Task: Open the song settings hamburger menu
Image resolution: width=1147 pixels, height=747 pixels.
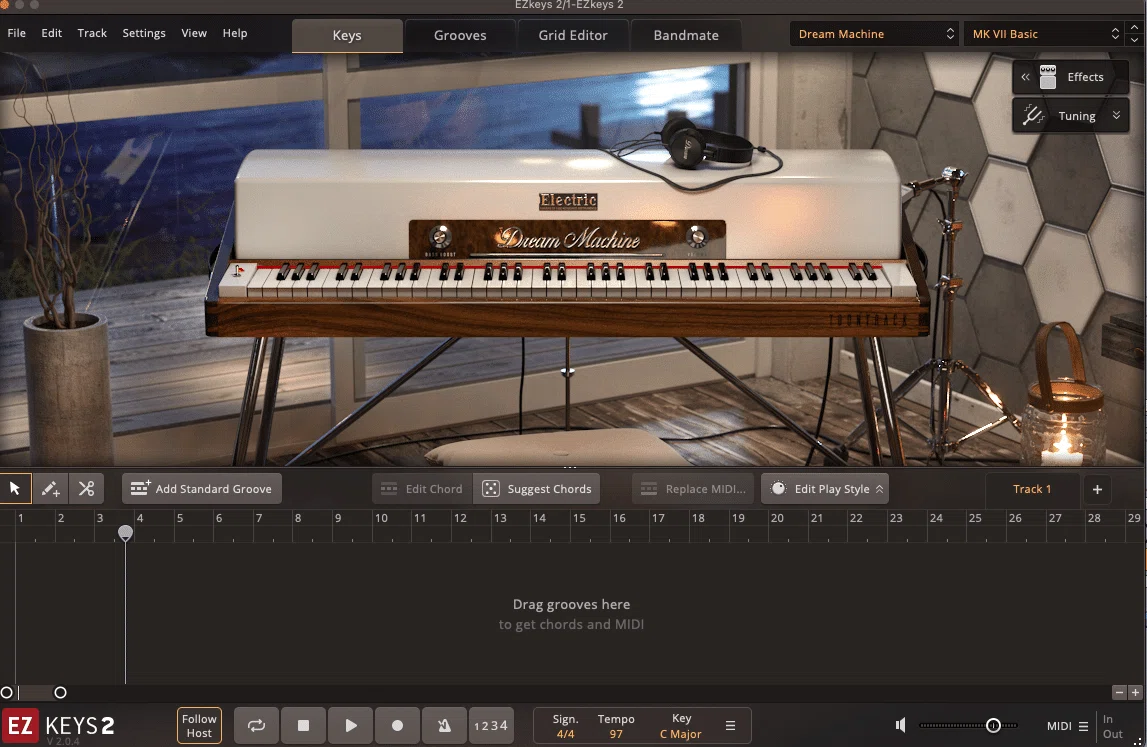Action: 730,726
